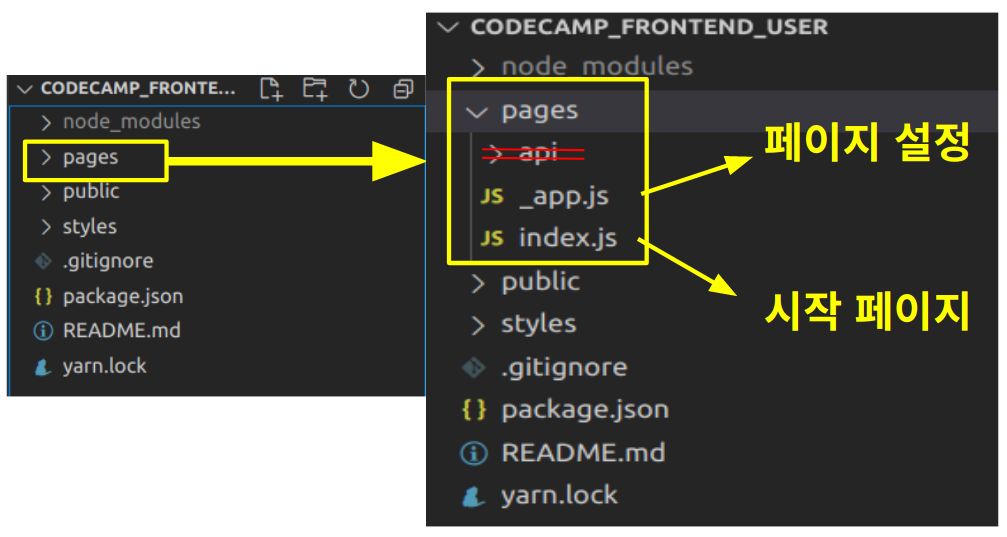1007x537 pixels.
Task: Open README.md in the right explorer
Action: coord(583,453)
